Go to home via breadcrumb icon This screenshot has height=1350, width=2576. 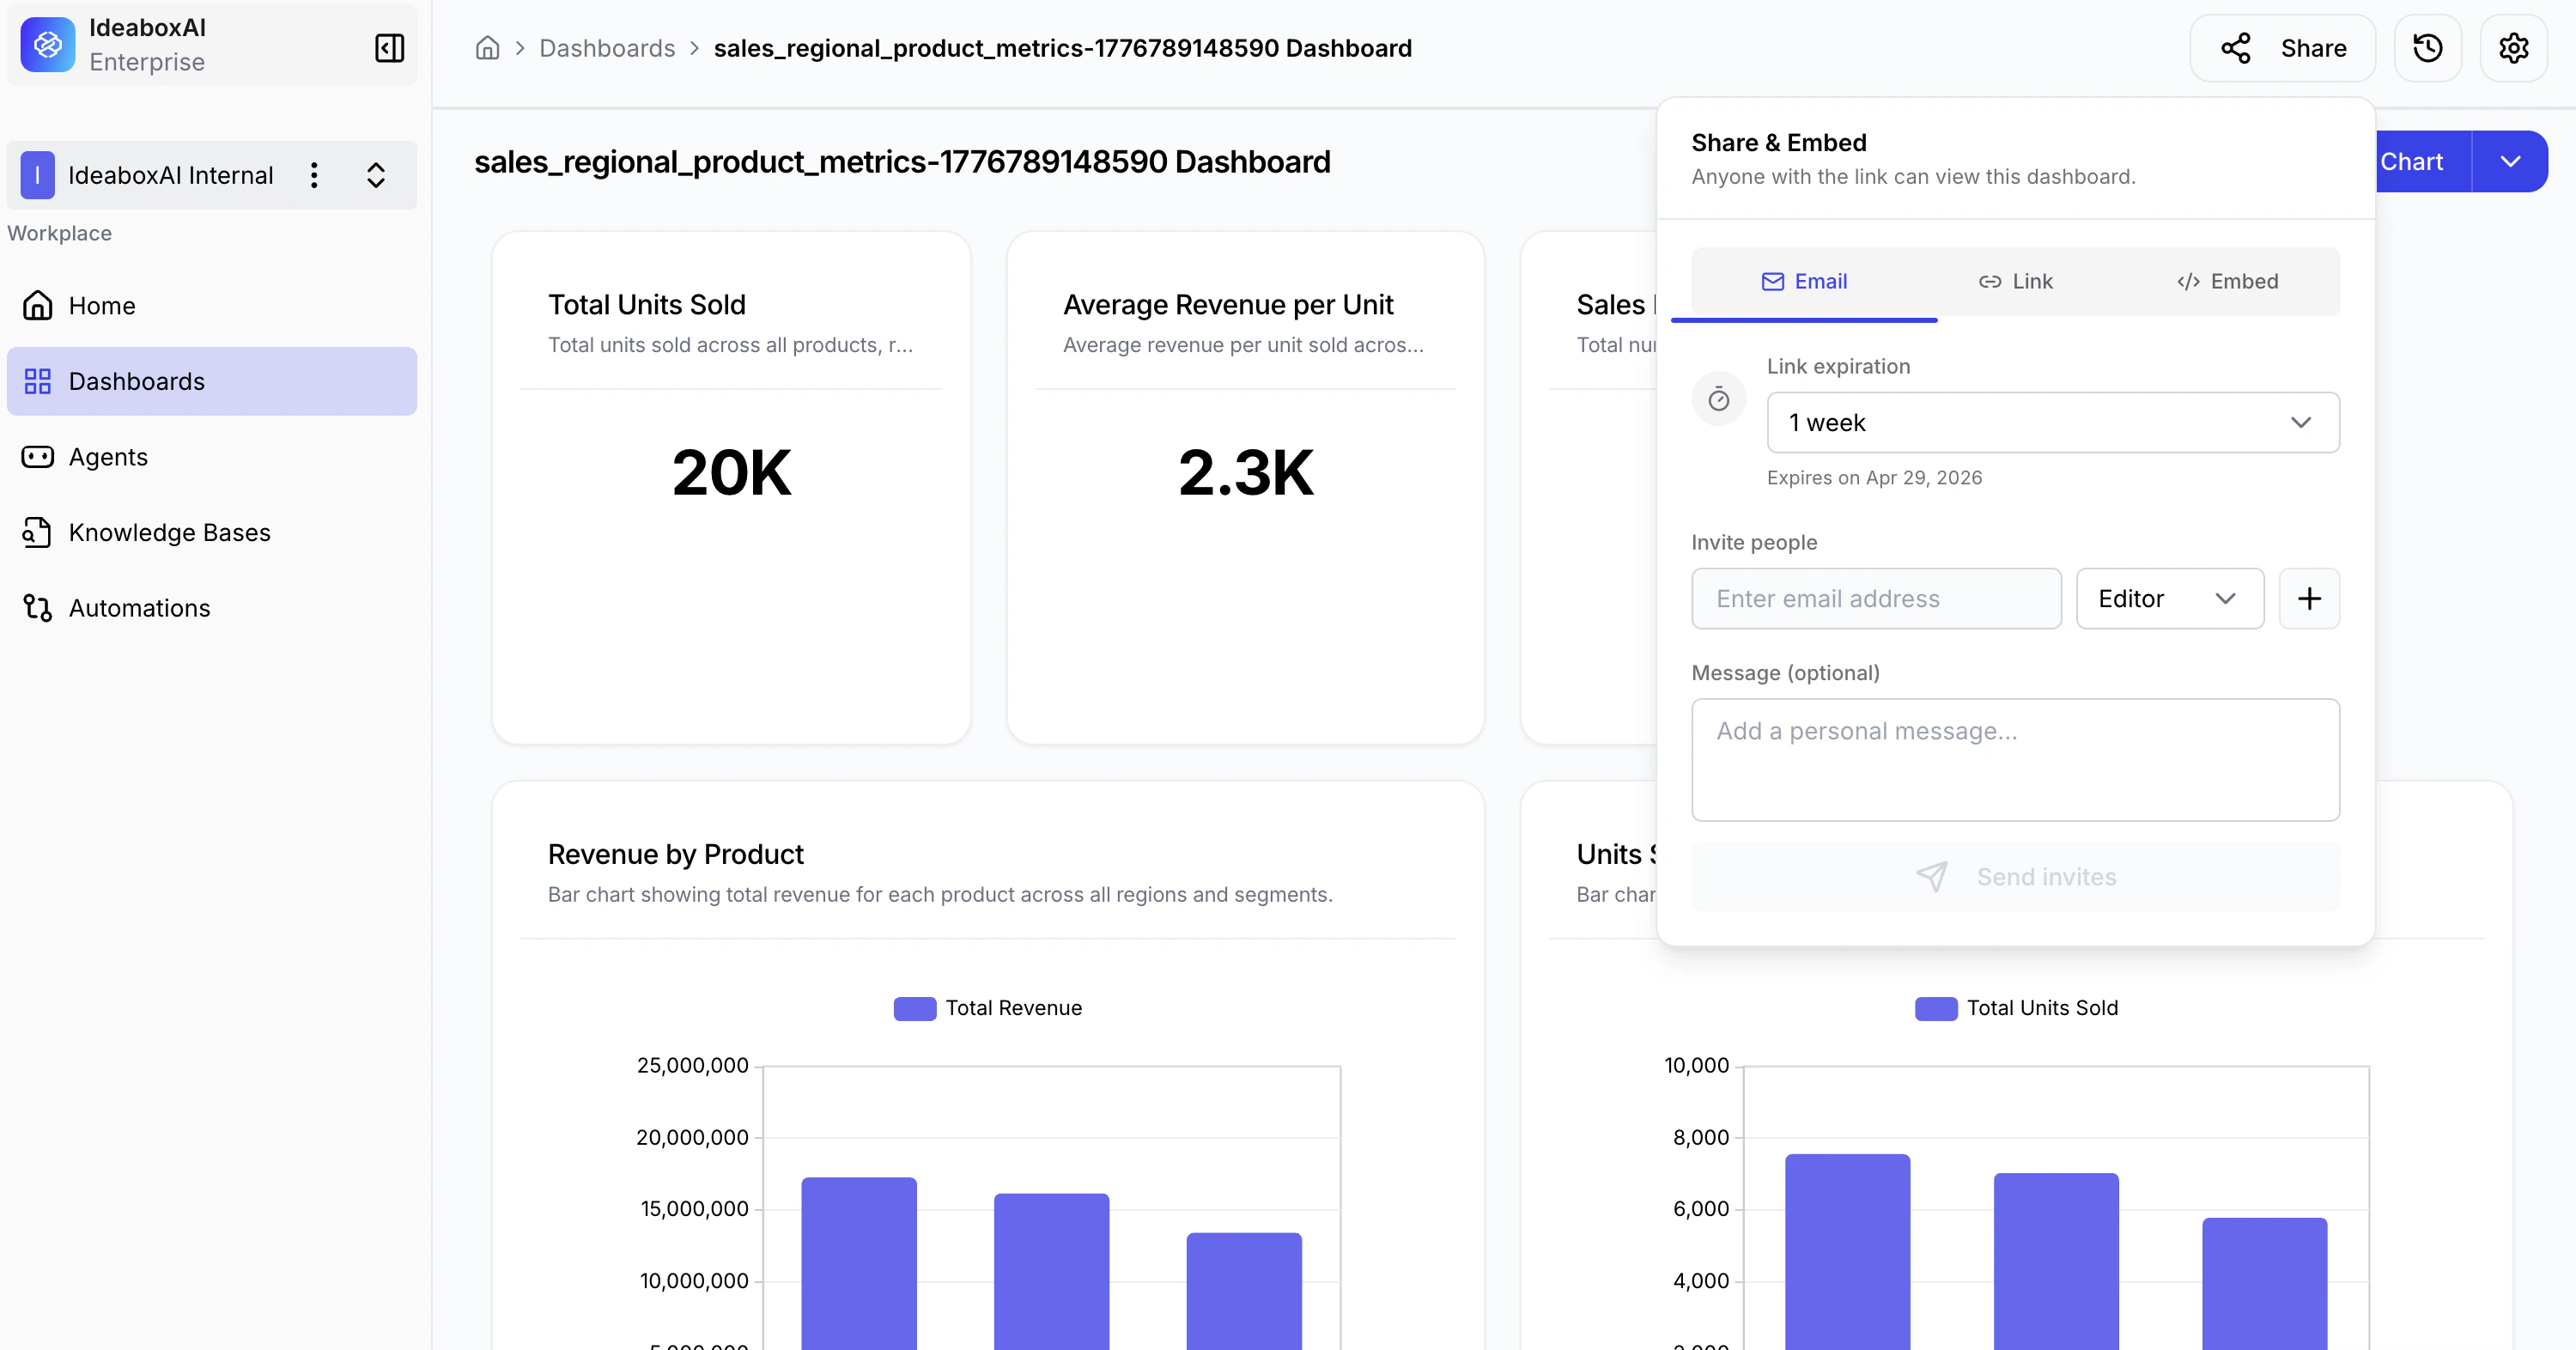[x=487, y=48]
